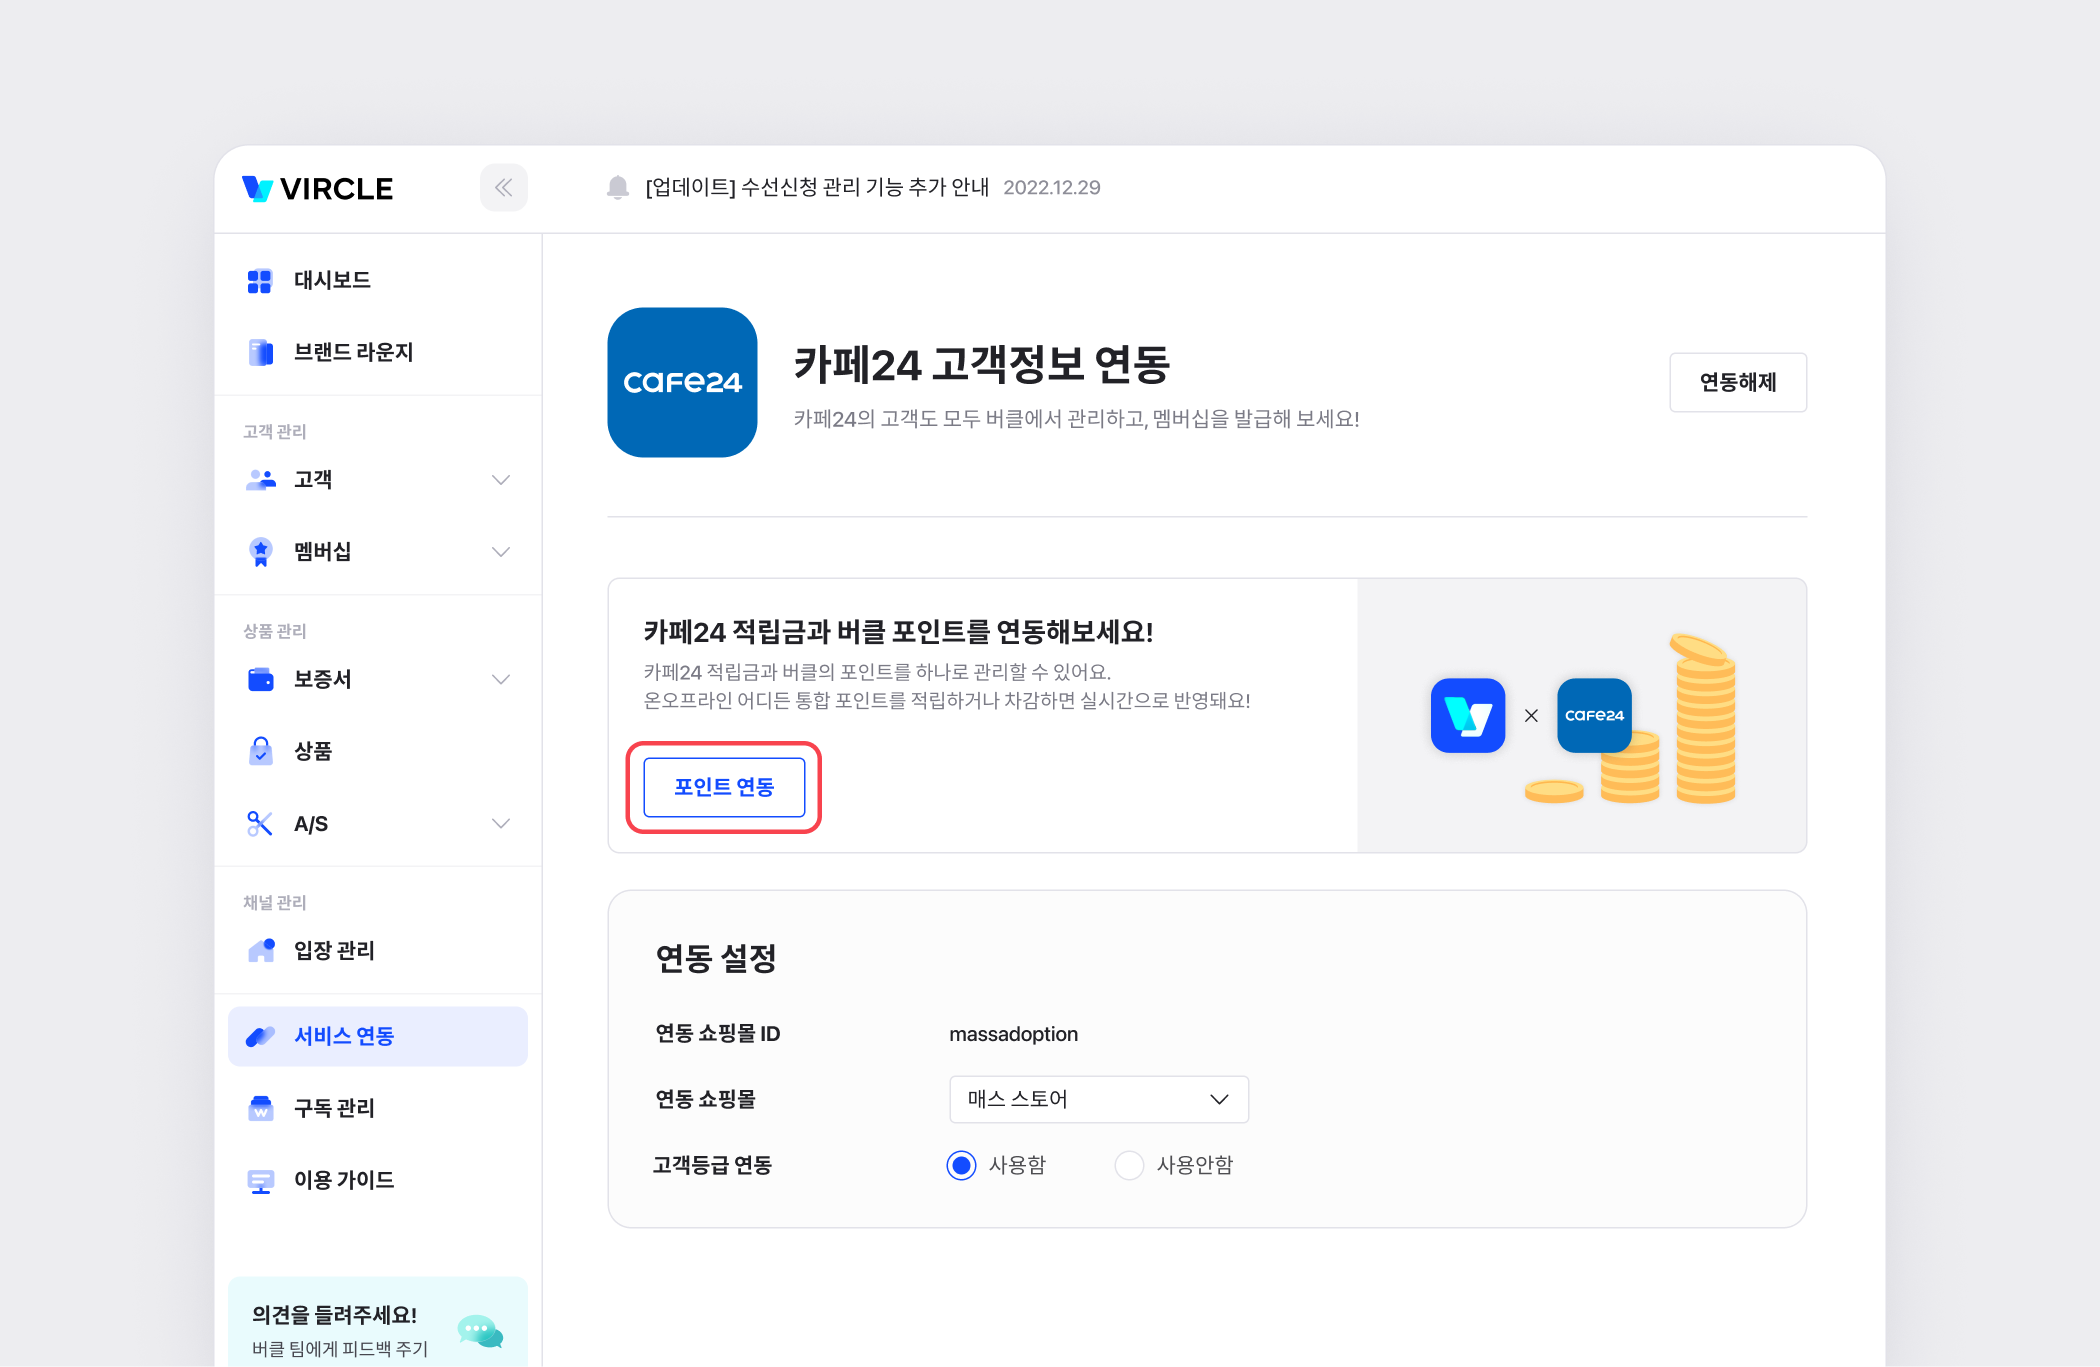Open 브랜드 라운지 menu item
2100x1367 pixels.
tap(352, 352)
